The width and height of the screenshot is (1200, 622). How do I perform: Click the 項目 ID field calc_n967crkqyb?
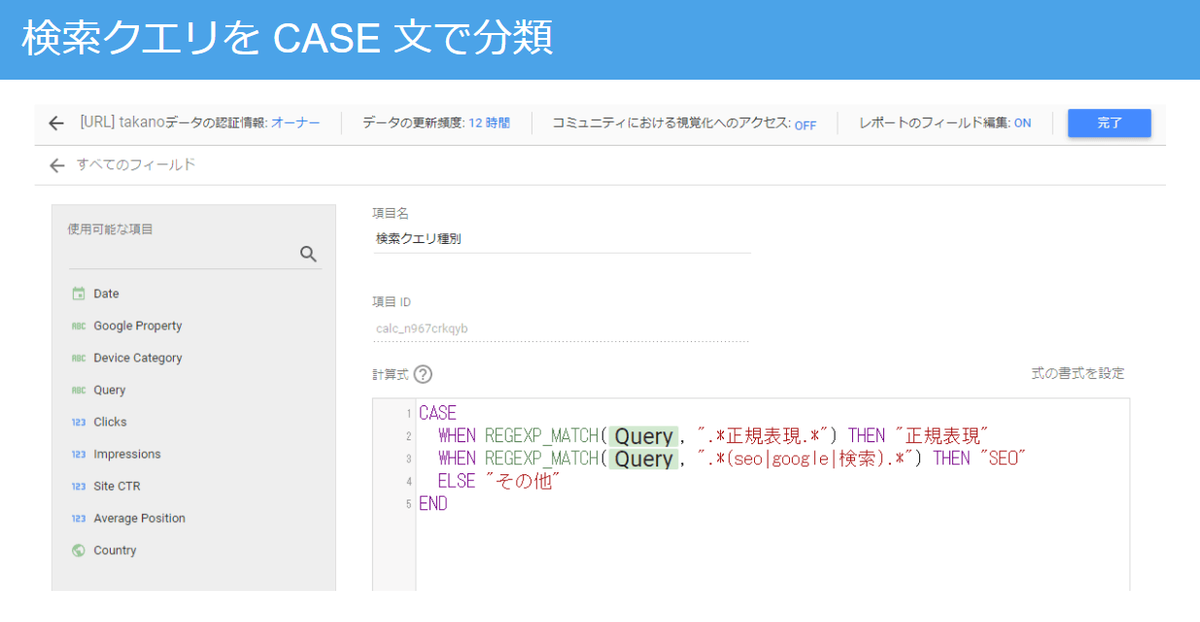(561, 328)
